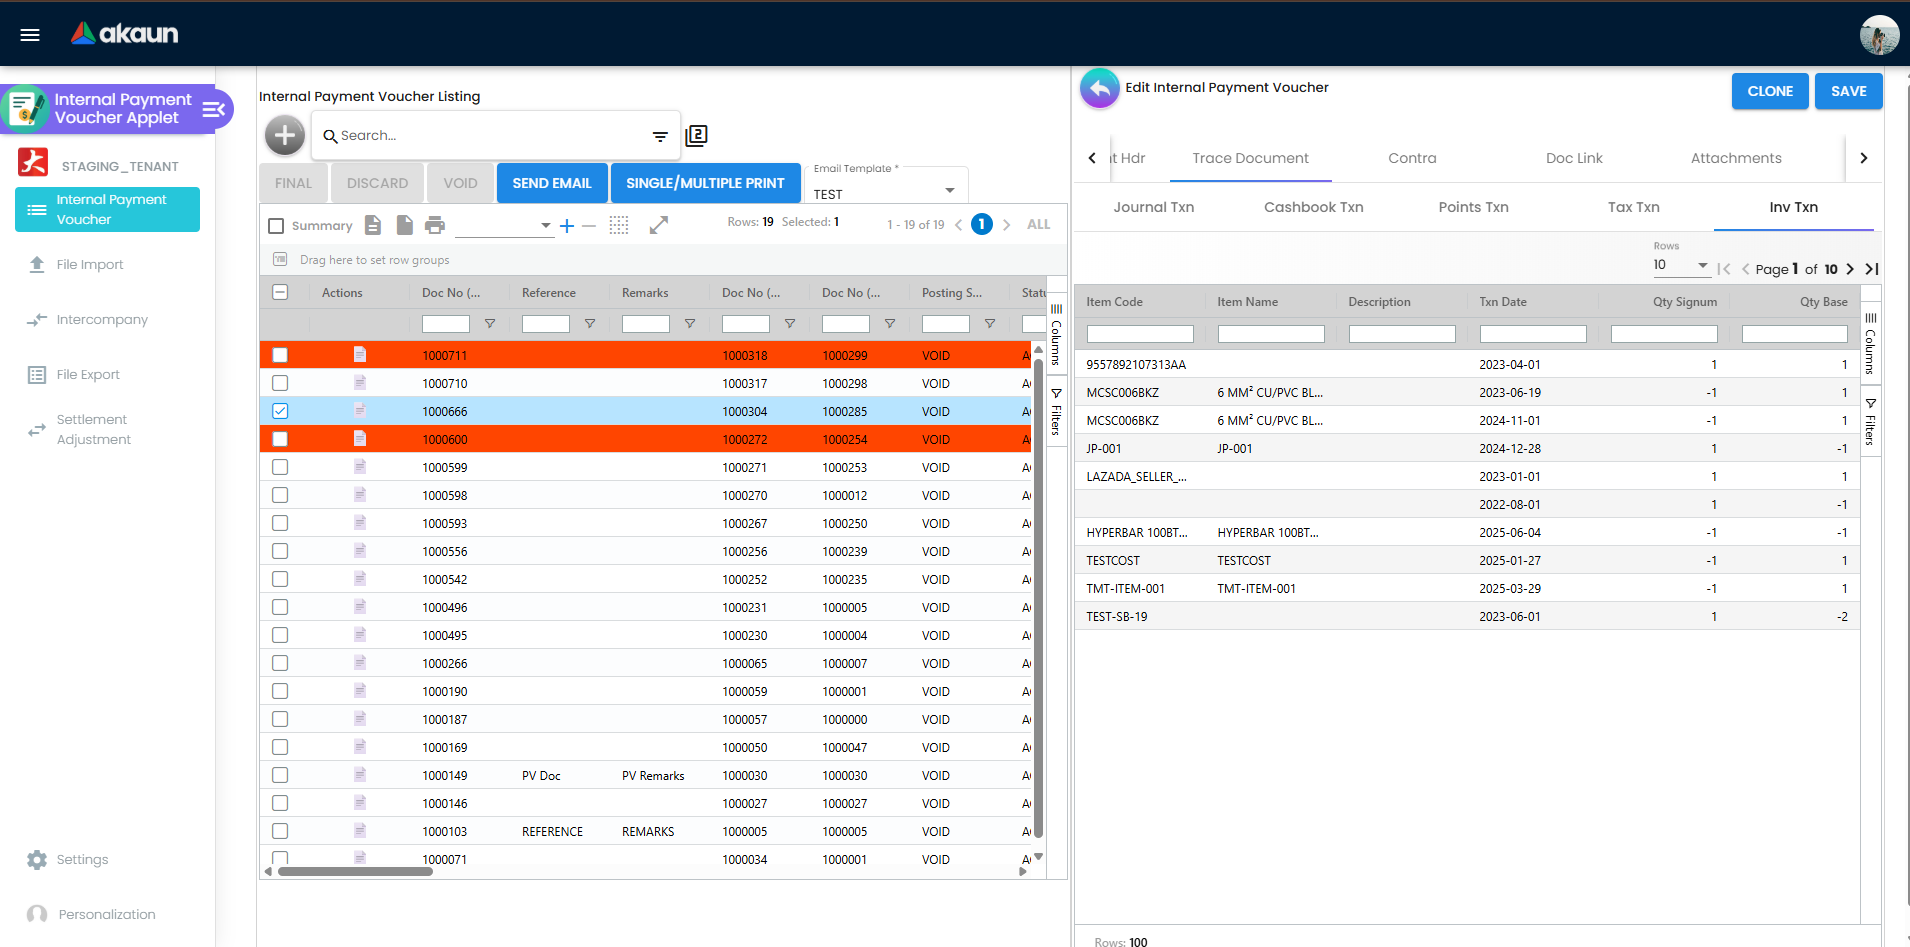1910x947 pixels.
Task: Click the expand fullscreen arrows icon
Action: coord(658,225)
